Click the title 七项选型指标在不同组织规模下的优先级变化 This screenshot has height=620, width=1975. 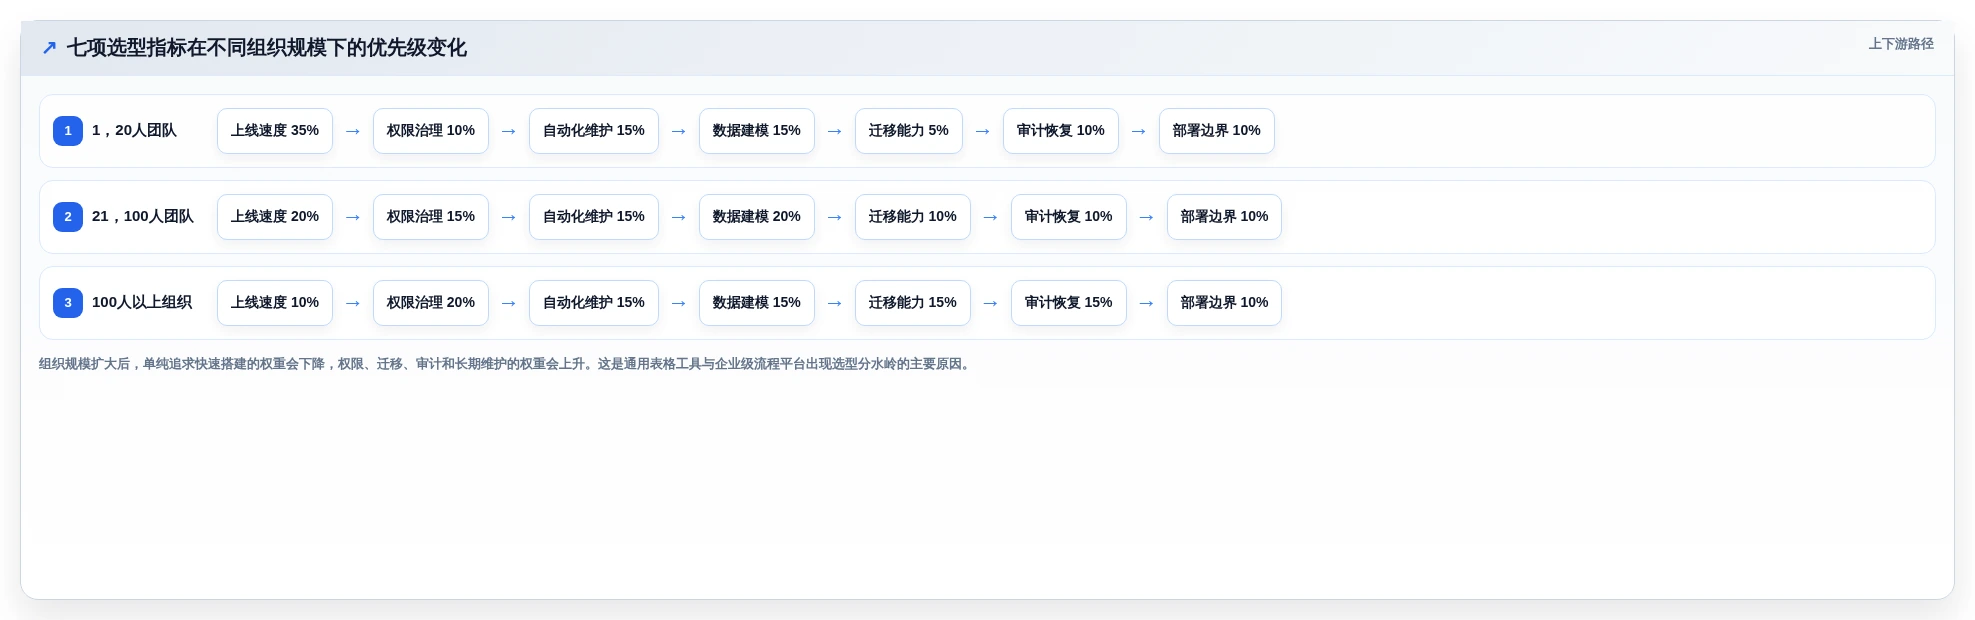pos(266,48)
